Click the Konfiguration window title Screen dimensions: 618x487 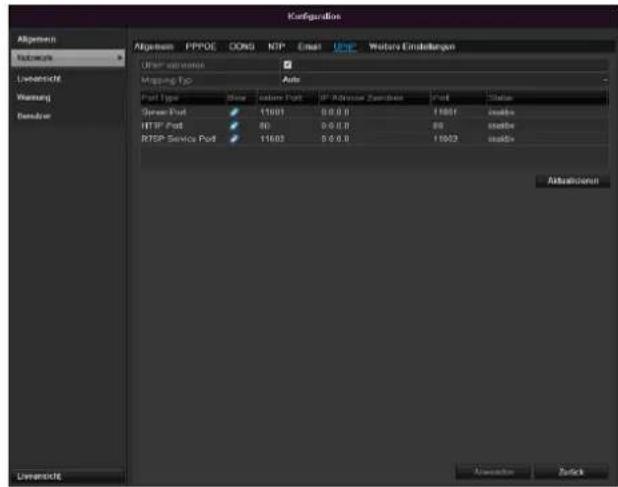314,17
